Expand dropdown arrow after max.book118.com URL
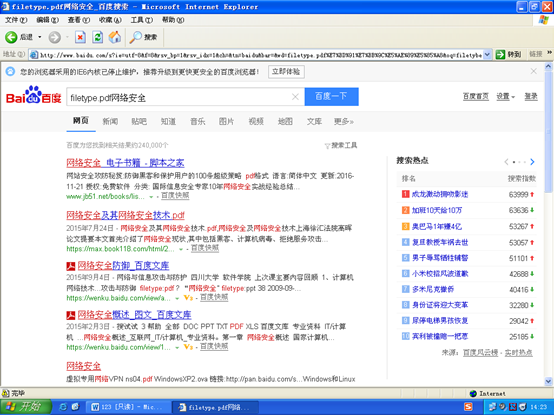Image resolution: width=554 pixels, height=415 pixels. point(181,249)
